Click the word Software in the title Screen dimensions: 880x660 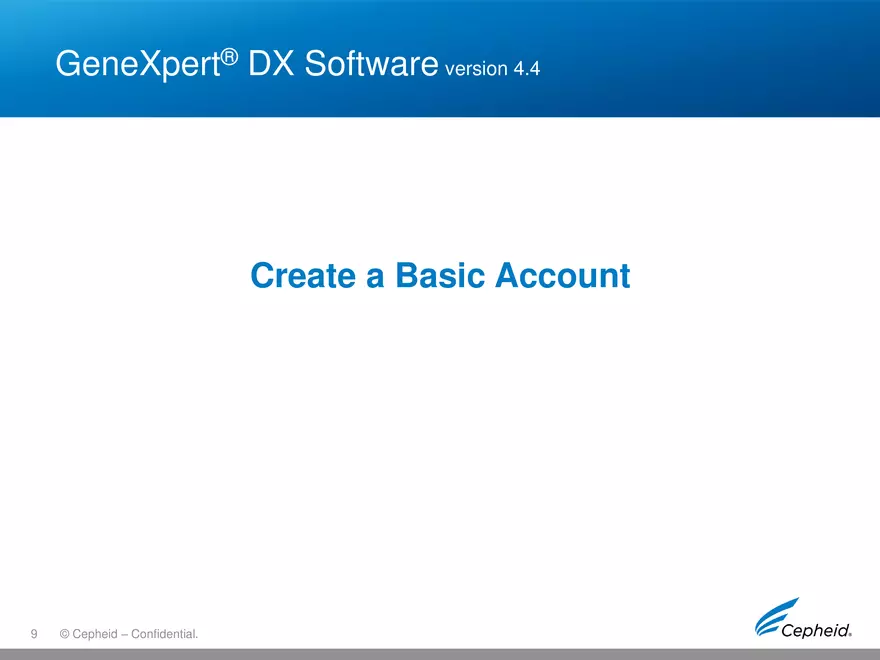372,65
